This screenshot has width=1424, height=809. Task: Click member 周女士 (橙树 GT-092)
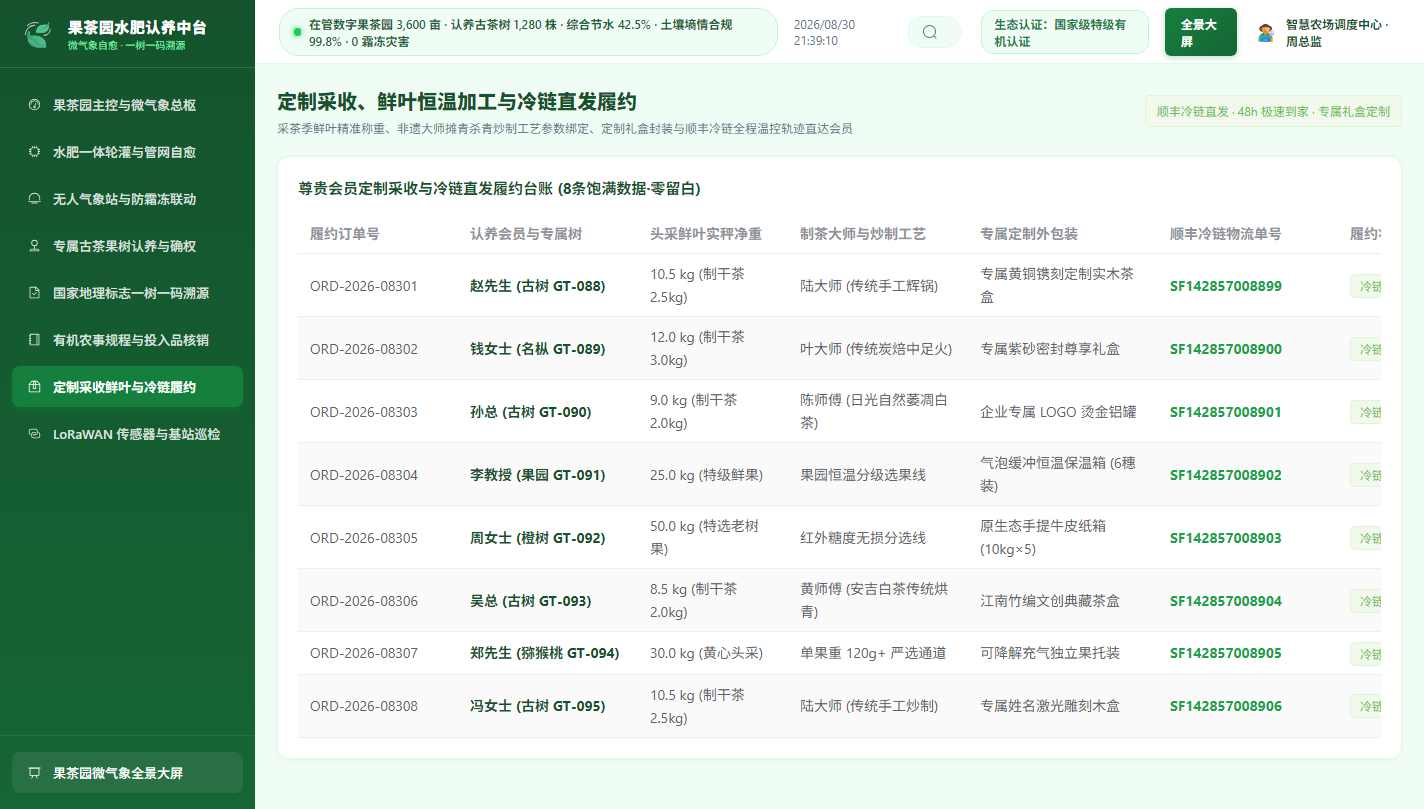(537, 538)
